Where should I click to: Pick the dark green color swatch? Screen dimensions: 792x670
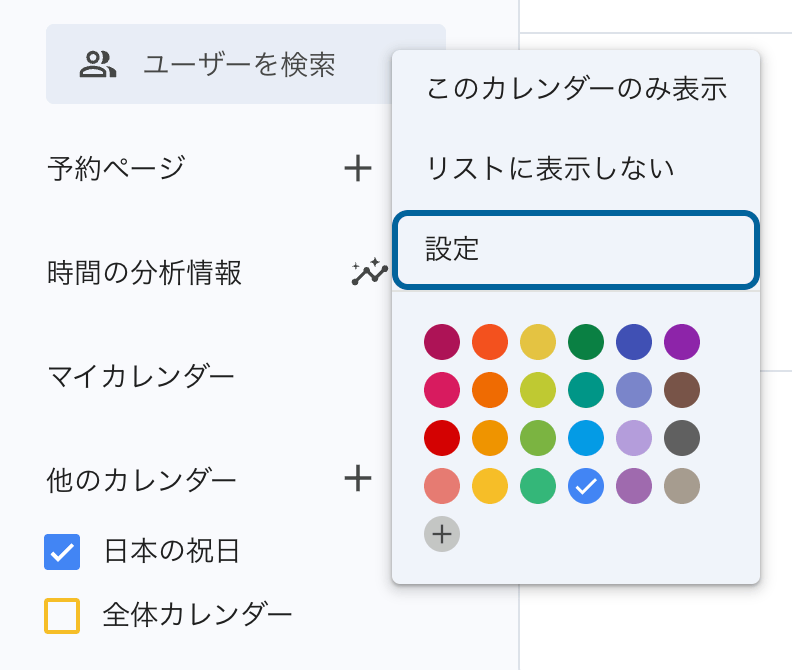(586, 342)
